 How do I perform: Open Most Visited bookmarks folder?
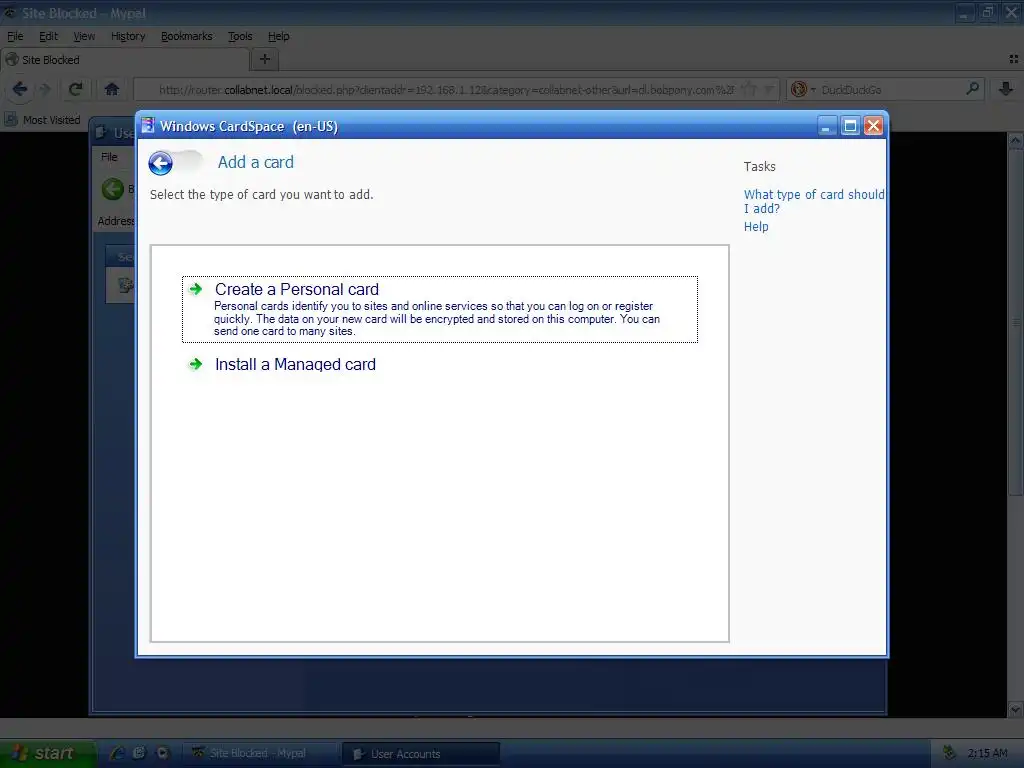(x=43, y=120)
